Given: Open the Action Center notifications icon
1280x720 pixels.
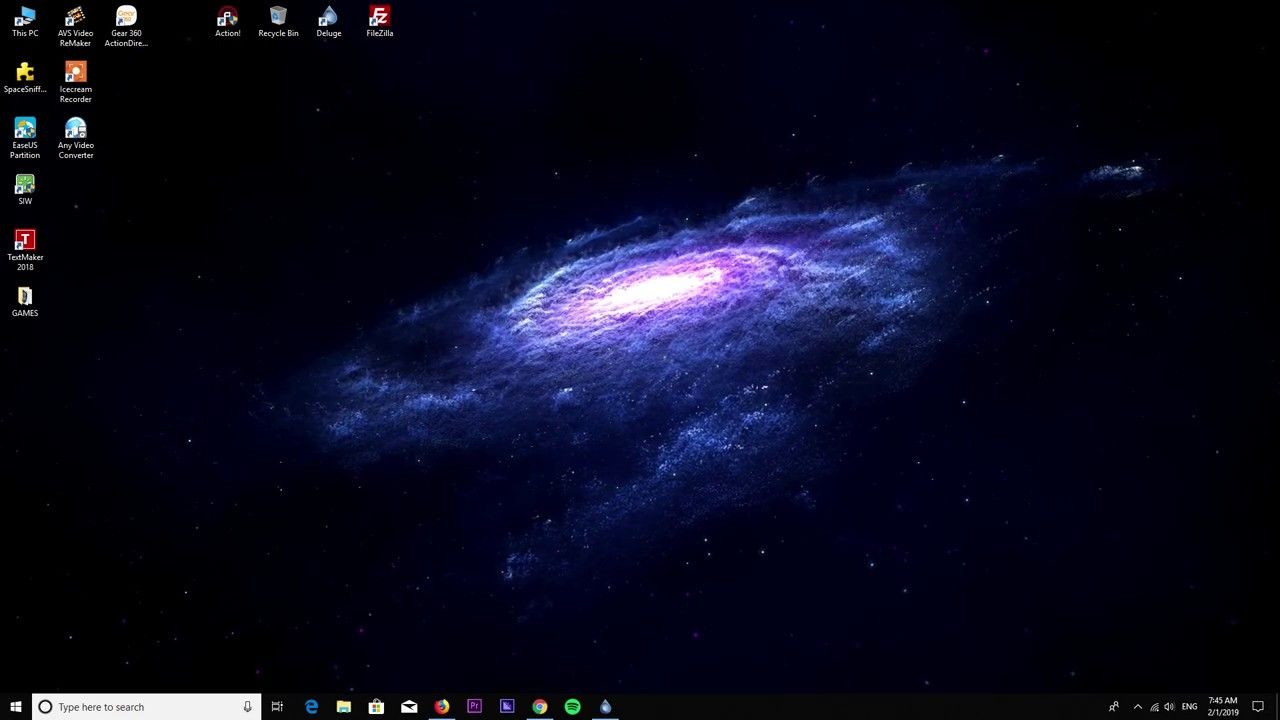Looking at the screenshot, I should 1258,707.
